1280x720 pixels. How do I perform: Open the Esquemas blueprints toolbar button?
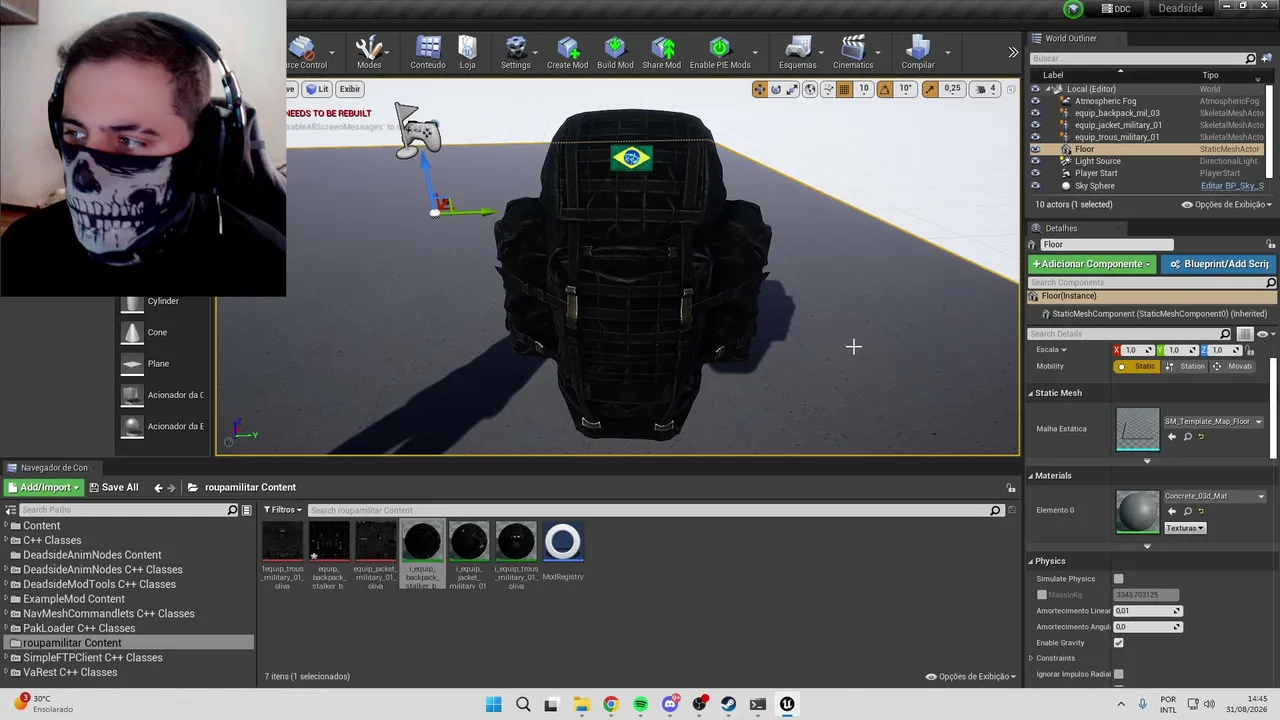tap(798, 52)
